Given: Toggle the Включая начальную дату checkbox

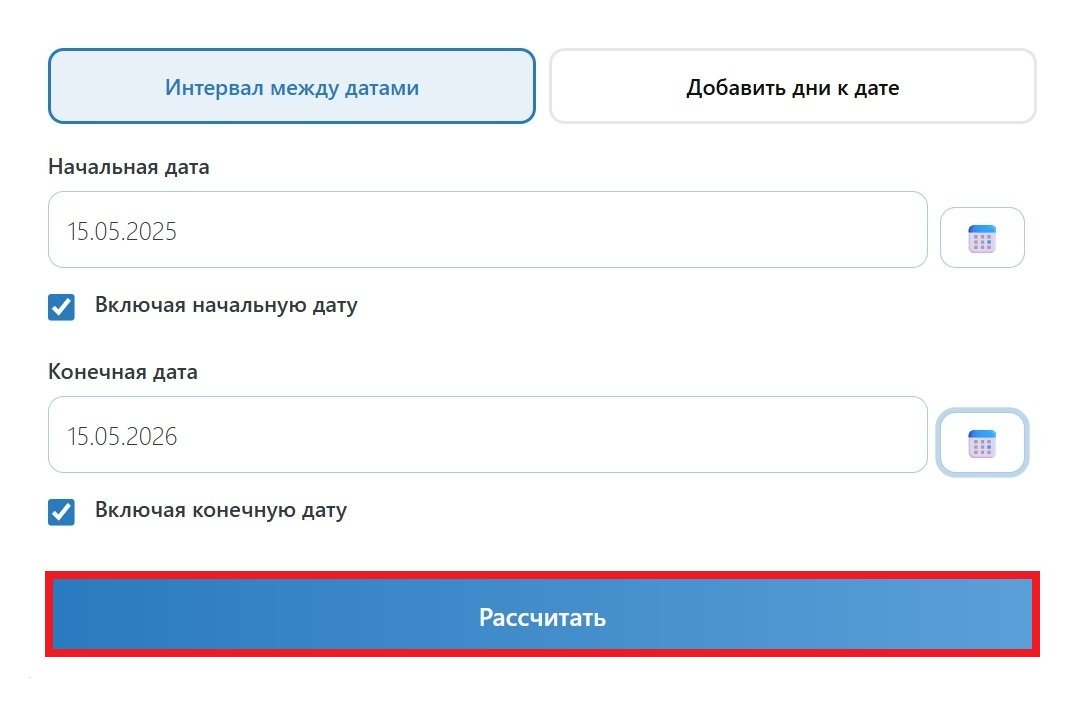Looking at the screenshot, I should tap(61, 307).
